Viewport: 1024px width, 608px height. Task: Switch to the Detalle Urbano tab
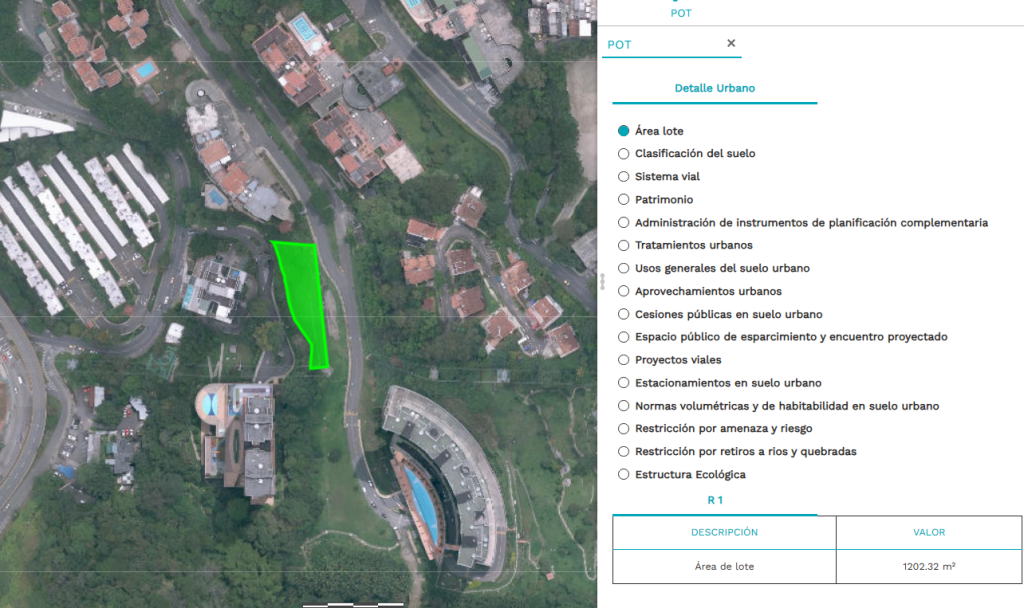click(714, 88)
